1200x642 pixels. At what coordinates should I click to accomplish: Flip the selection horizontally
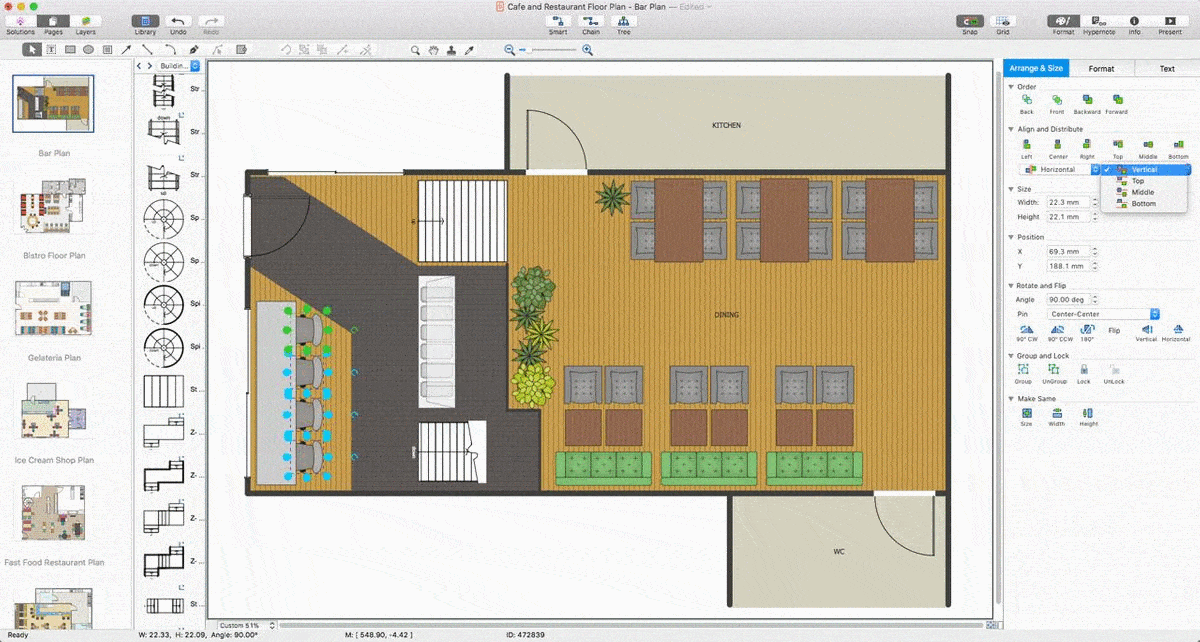pos(1176,329)
